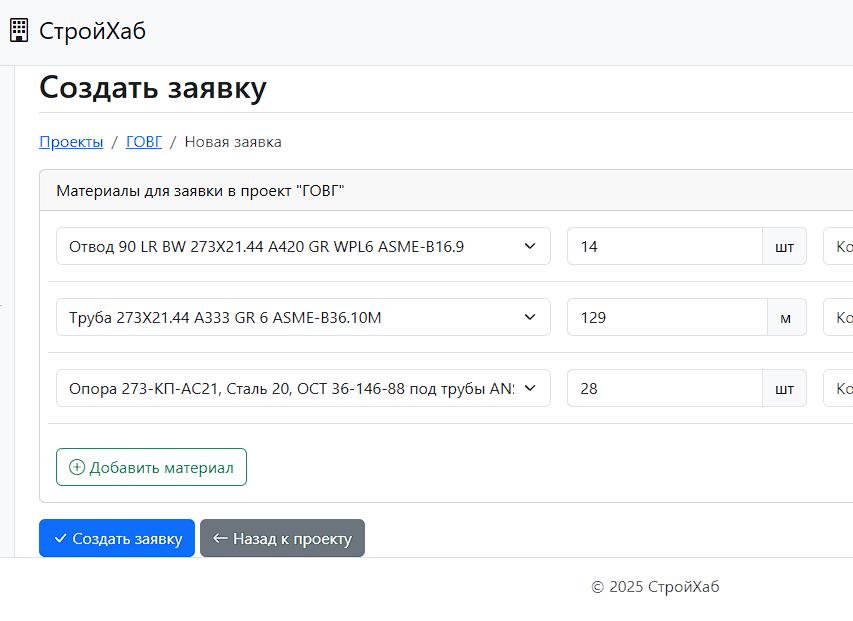Screen dimensions: 853x621
Task: Click the 'шт' unit label in Отвод row
Action: point(784,246)
